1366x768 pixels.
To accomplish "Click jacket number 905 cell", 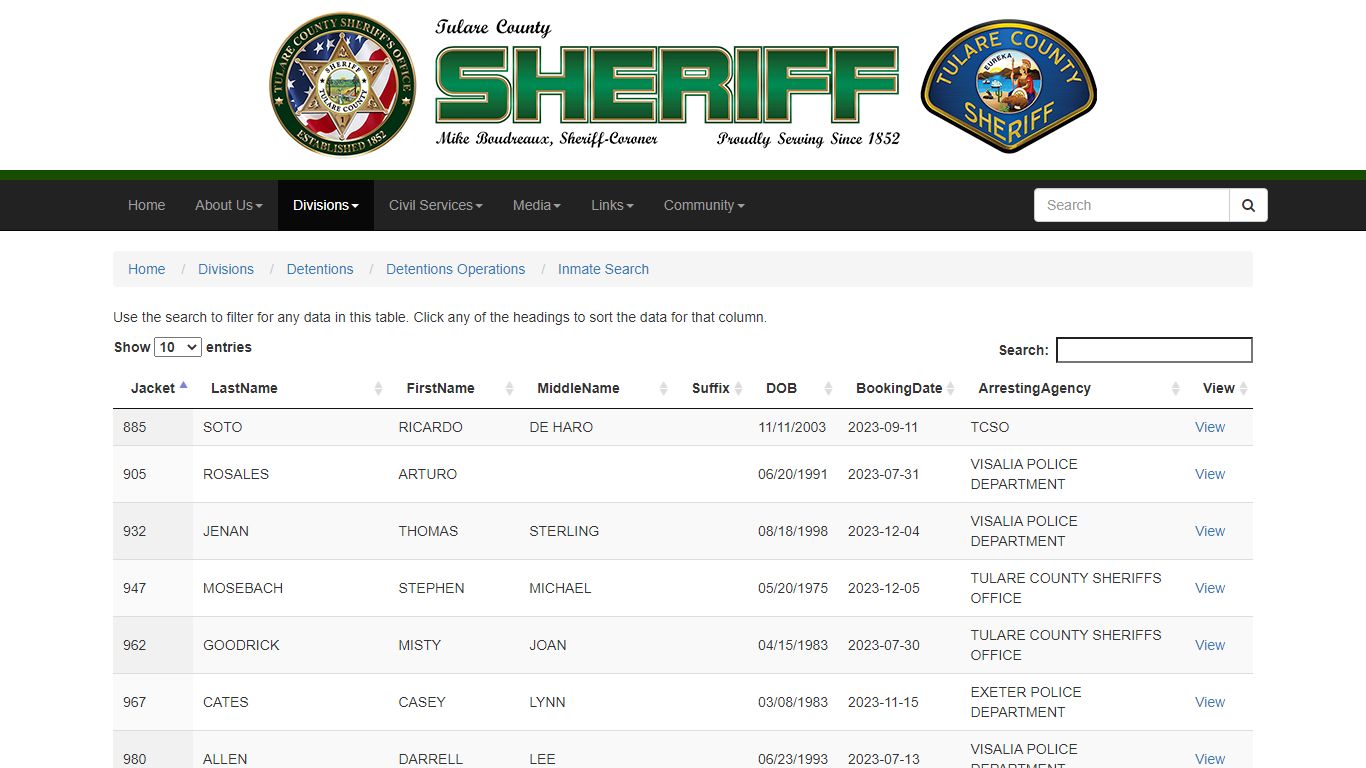I will pyautogui.click(x=153, y=474).
